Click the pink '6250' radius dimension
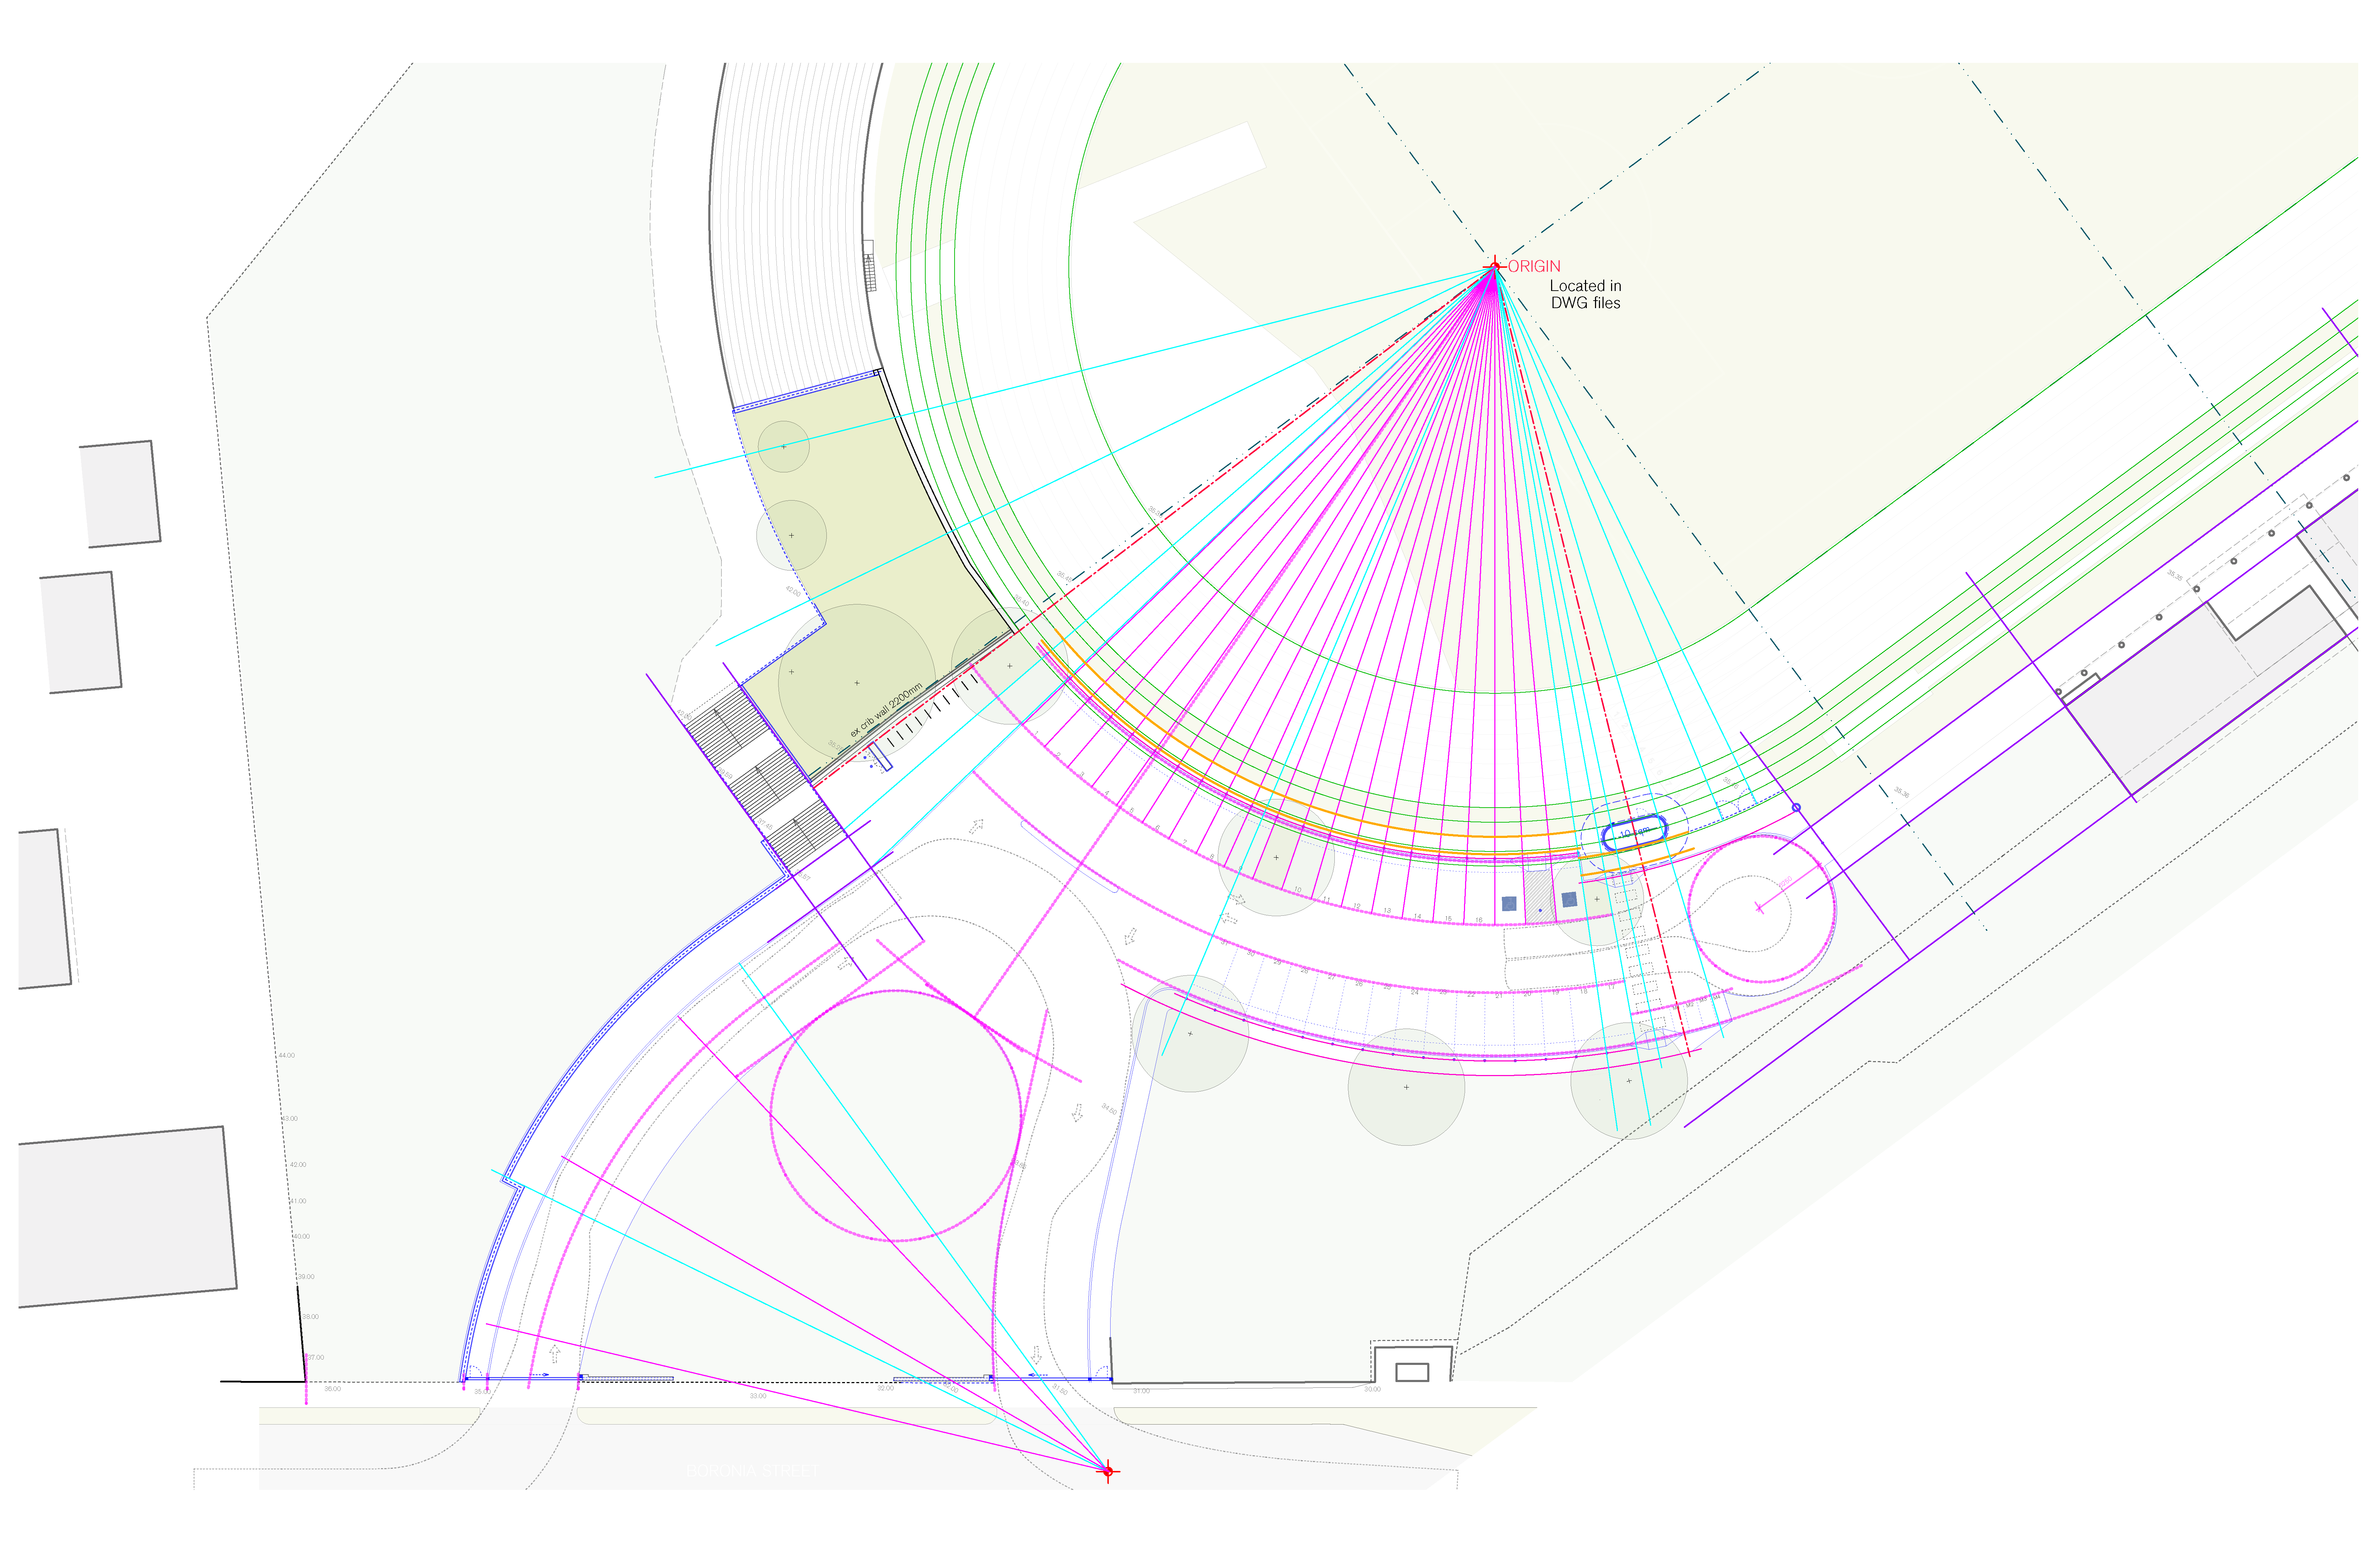The image size is (2380, 1562). [1785, 882]
